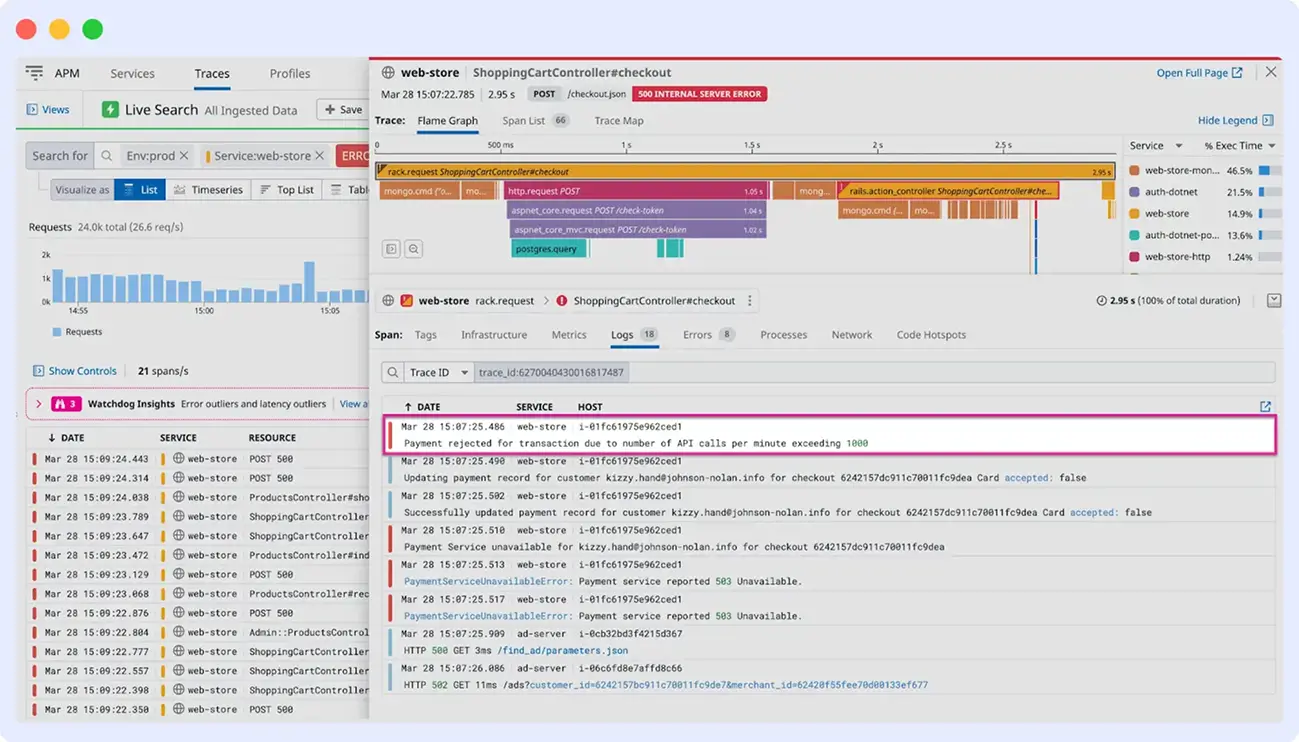Viewport: 1299px width, 742px height.
Task: Open the Trace ID search type dropdown
Action: pyautogui.click(x=437, y=371)
